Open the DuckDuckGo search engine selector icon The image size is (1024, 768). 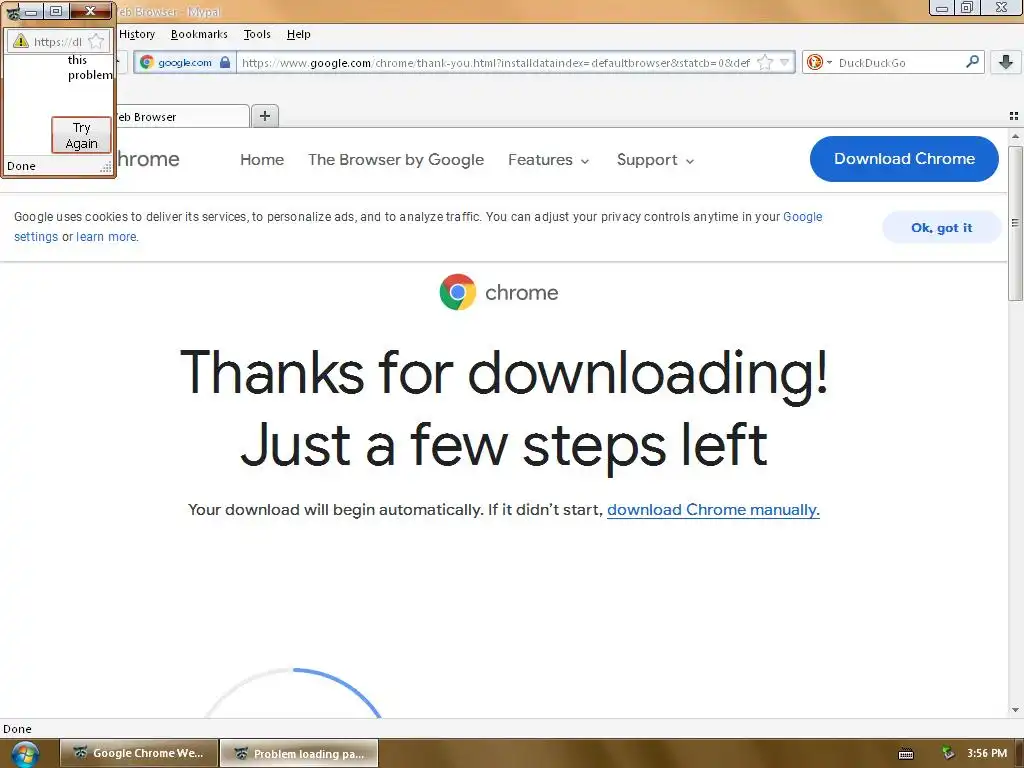pyautogui.click(x=818, y=62)
